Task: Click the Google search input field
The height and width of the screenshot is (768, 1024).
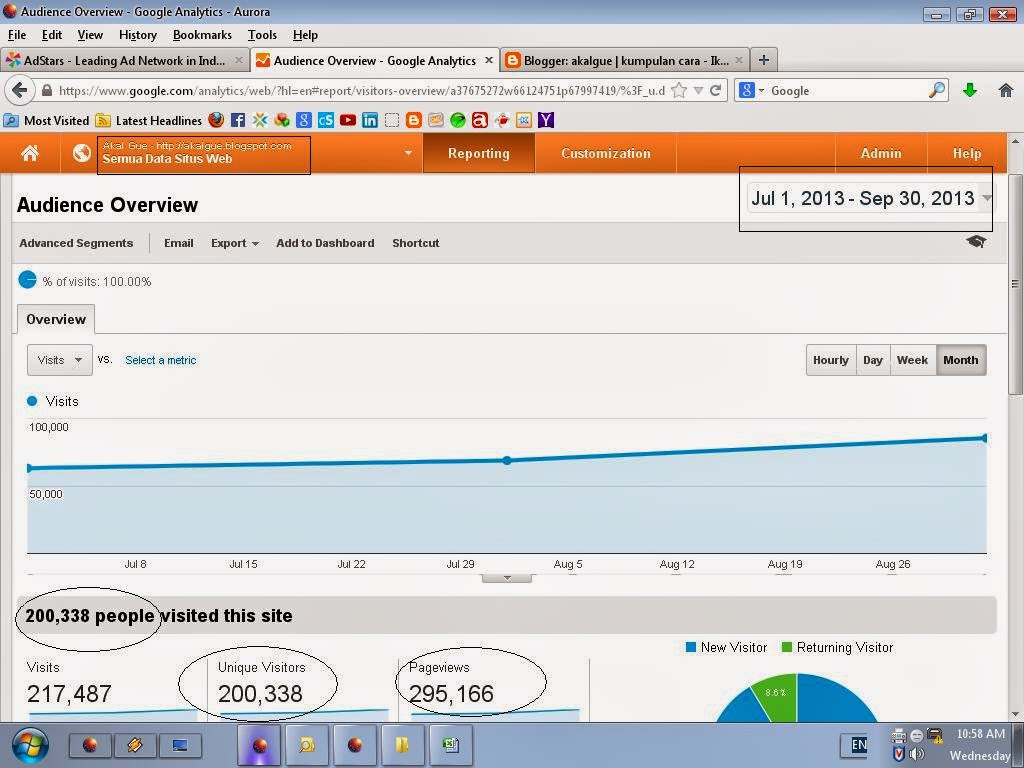Action: point(847,90)
